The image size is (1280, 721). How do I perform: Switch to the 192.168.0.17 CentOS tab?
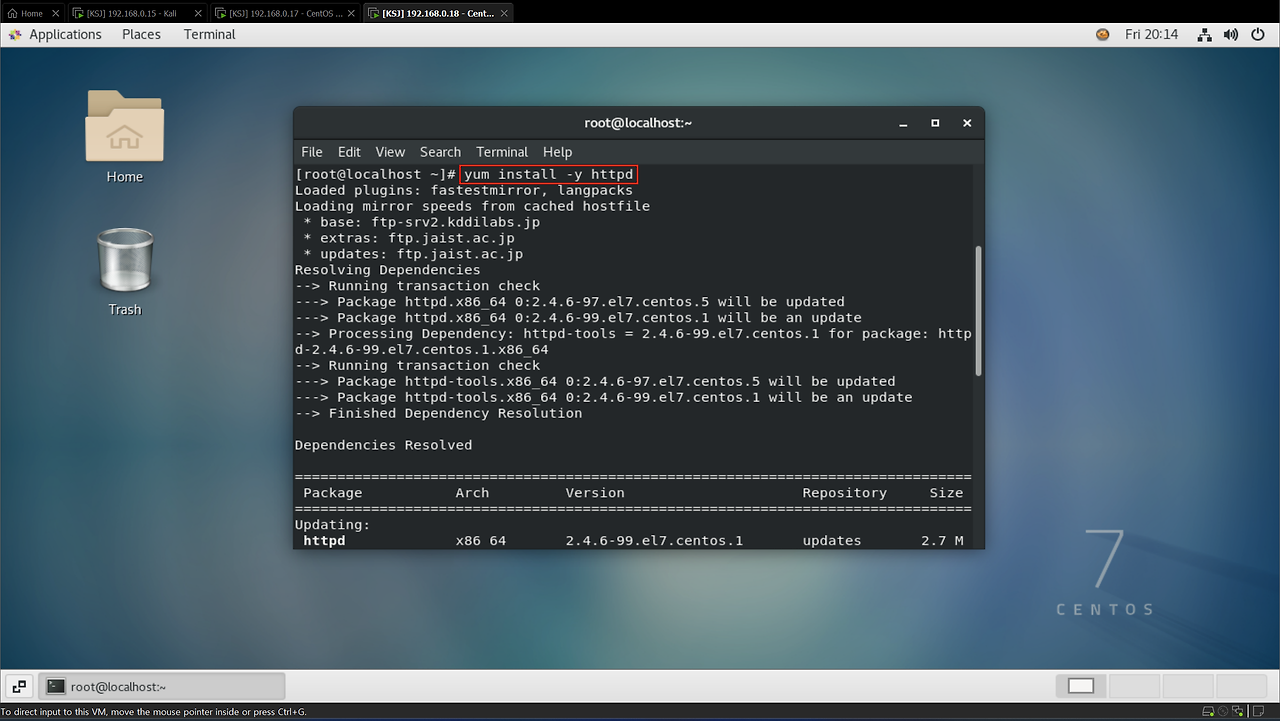284,13
